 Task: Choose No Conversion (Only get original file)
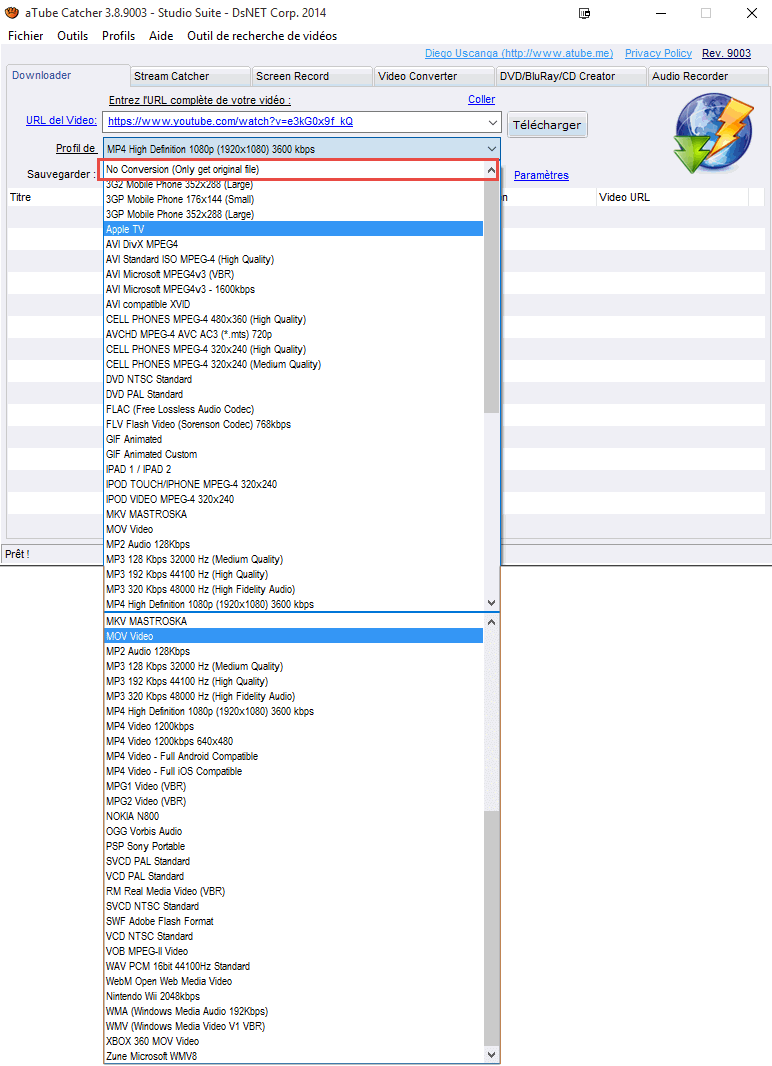[294, 169]
